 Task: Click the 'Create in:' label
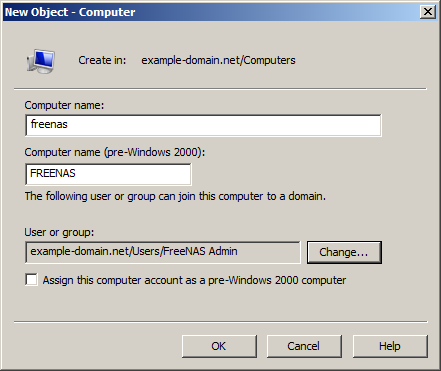(x=102, y=60)
